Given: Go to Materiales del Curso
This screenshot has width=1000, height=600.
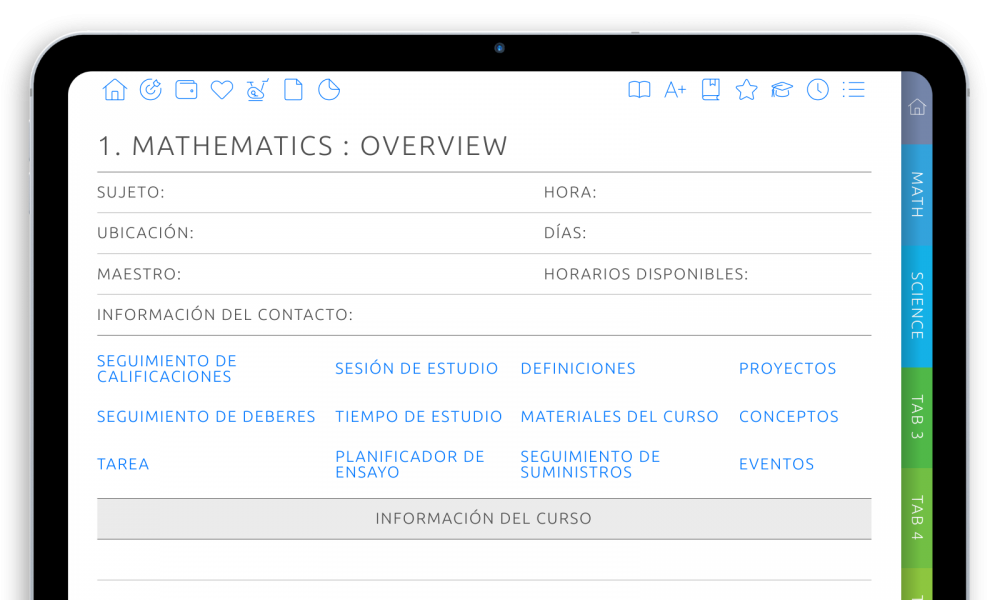Looking at the screenshot, I should [x=619, y=416].
